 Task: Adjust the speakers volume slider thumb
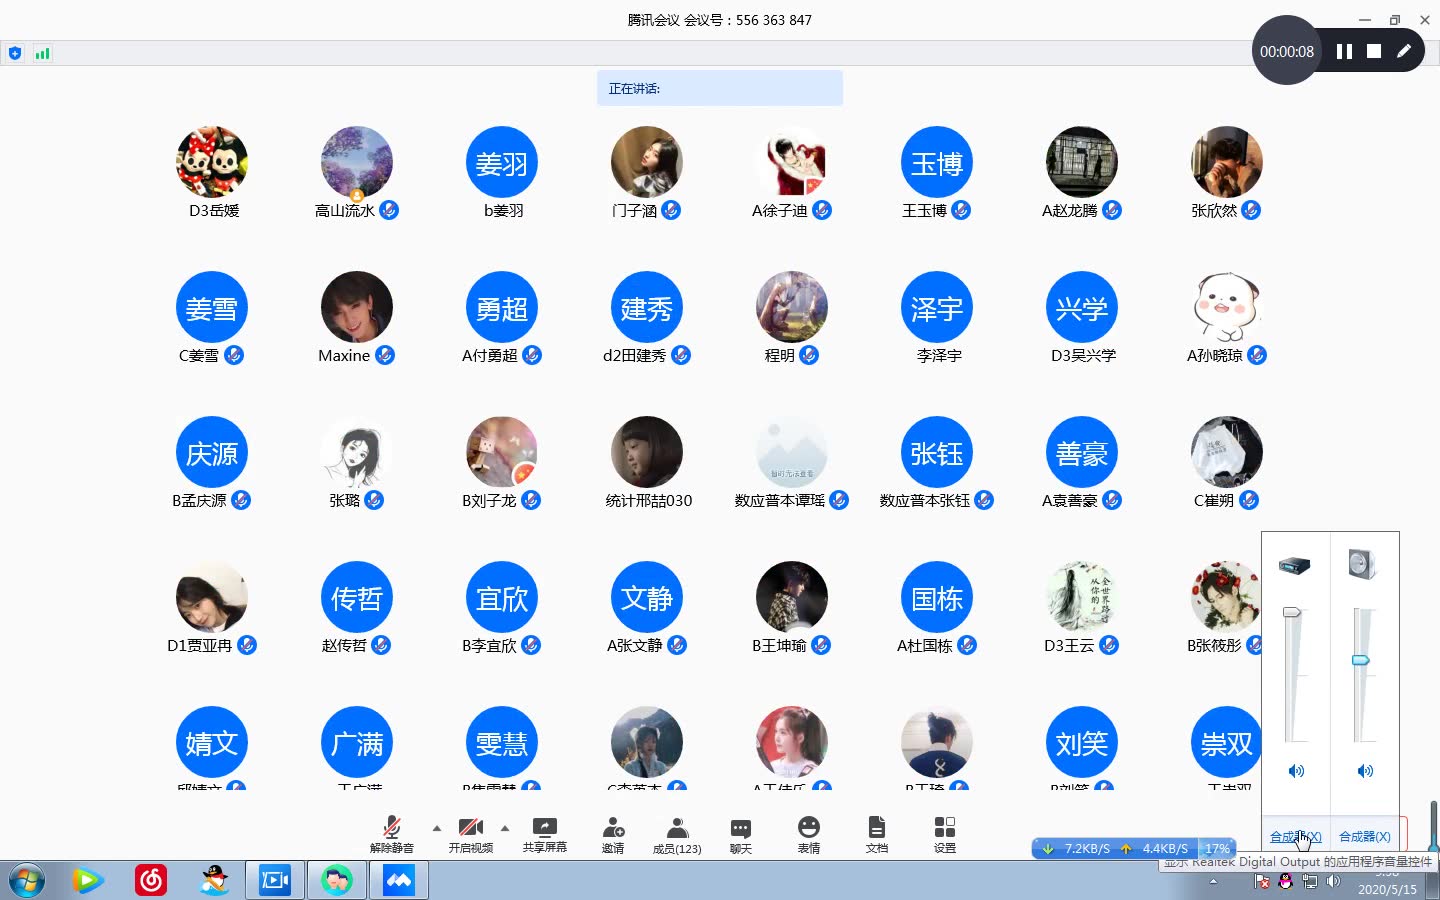[x=1361, y=660]
